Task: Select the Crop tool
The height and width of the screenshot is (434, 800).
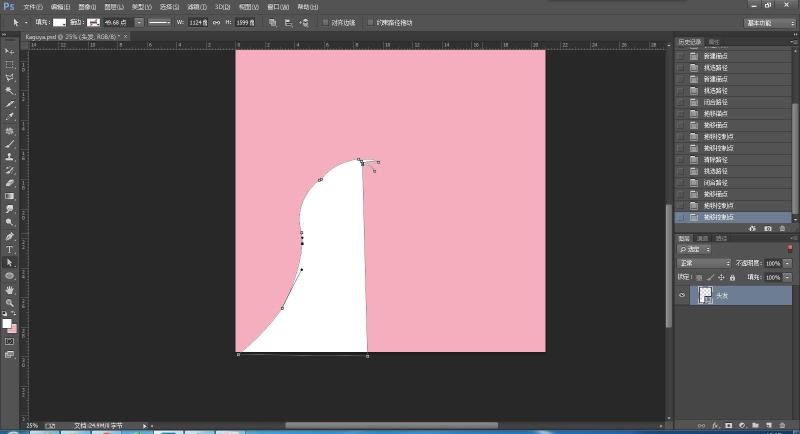Action: (x=9, y=104)
